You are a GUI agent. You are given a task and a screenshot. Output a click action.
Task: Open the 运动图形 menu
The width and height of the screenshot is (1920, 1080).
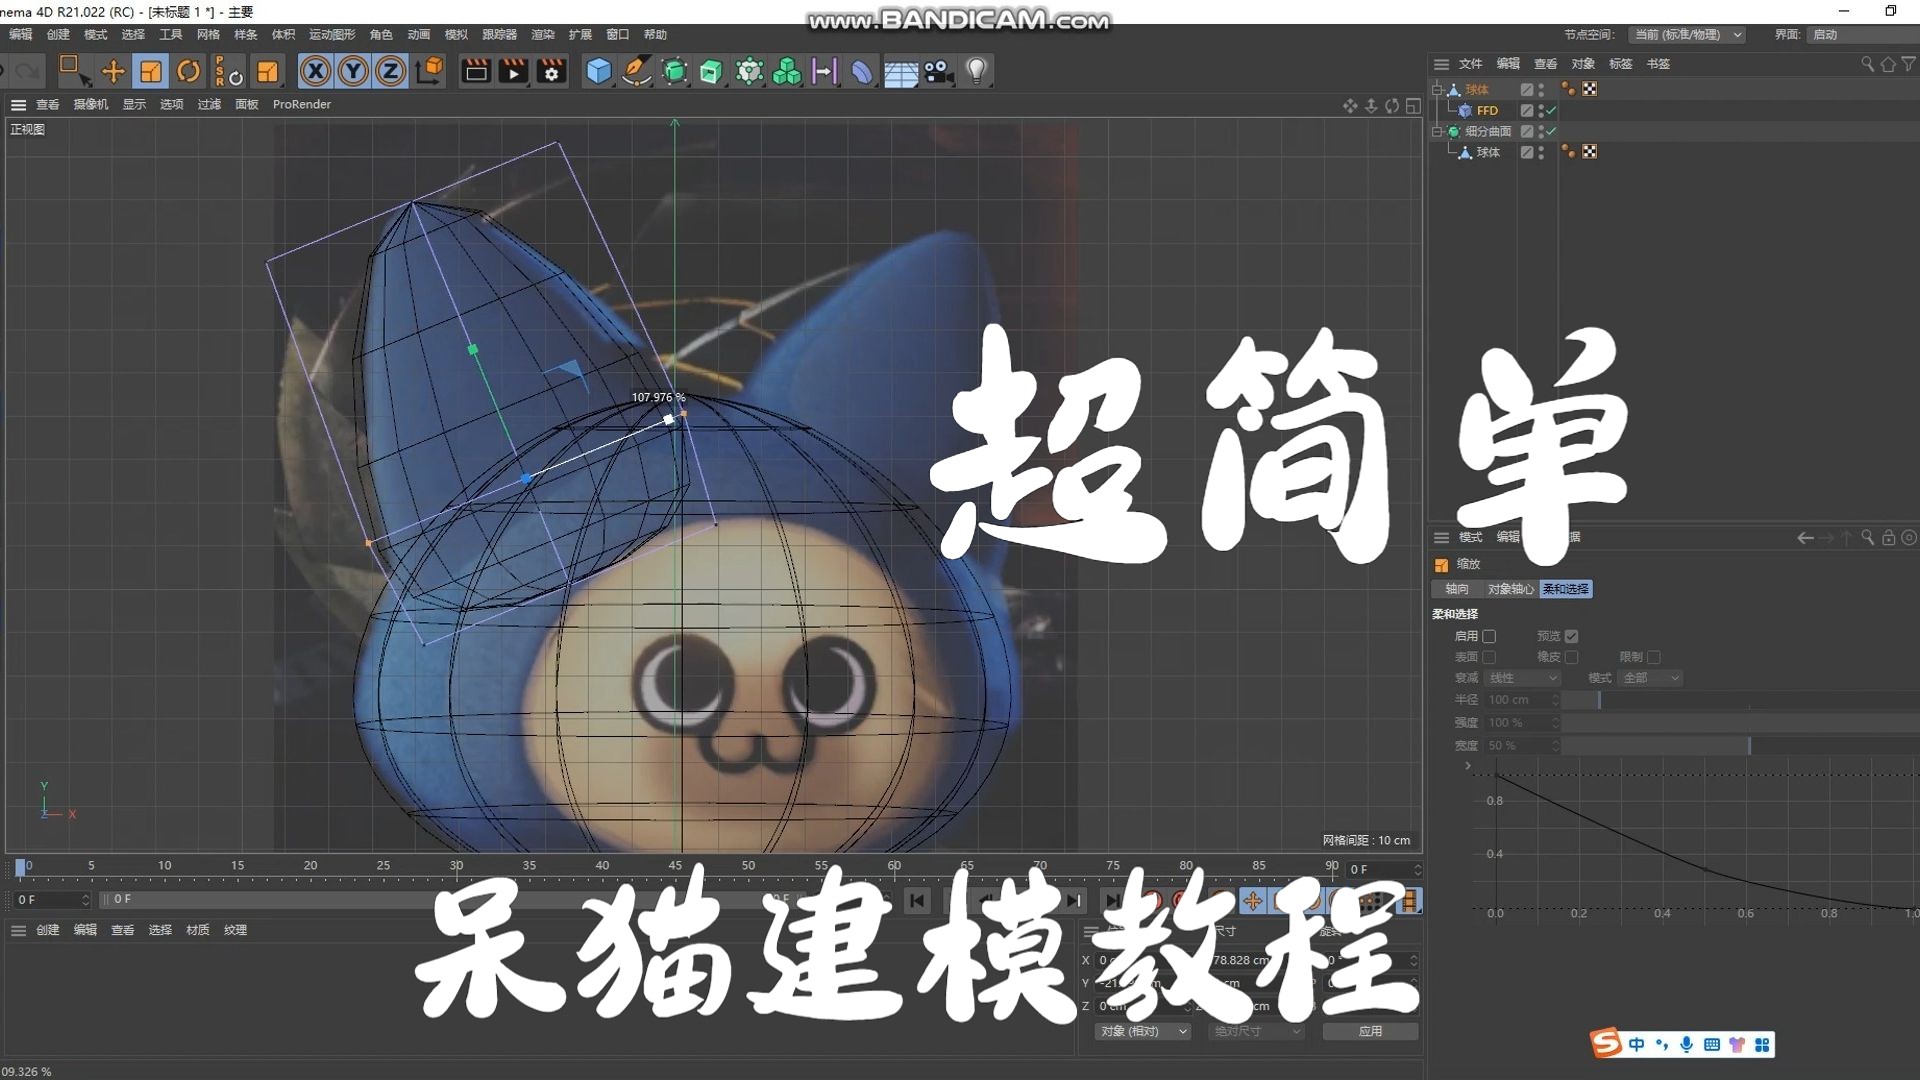click(x=332, y=34)
